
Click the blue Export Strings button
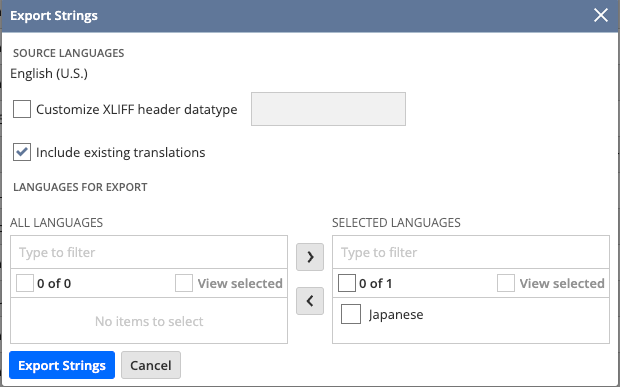[62, 365]
